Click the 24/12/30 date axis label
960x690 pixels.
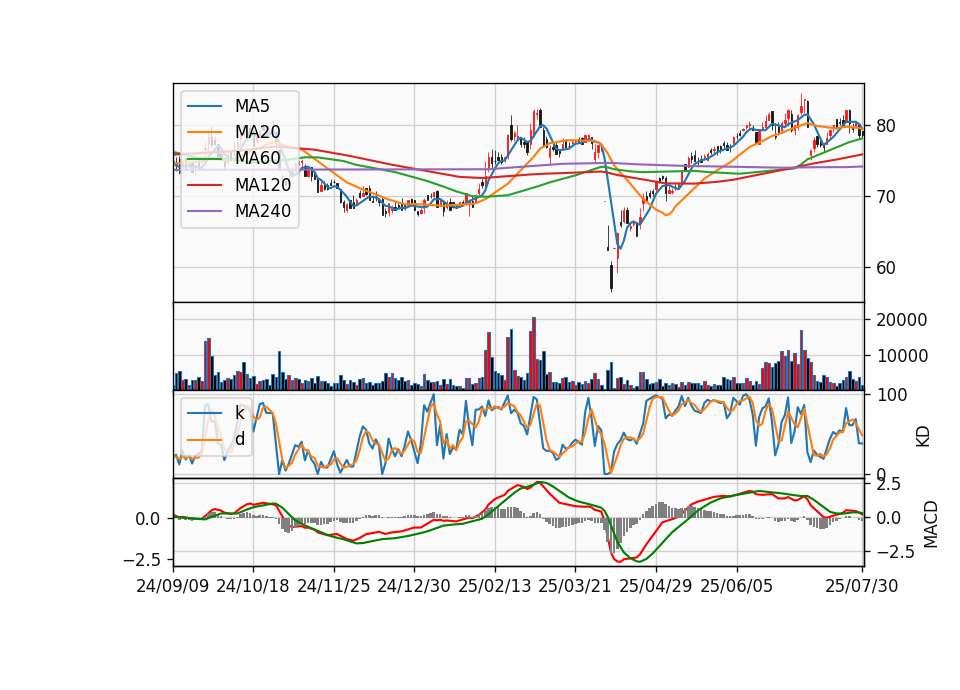click(x=414, y=586)
